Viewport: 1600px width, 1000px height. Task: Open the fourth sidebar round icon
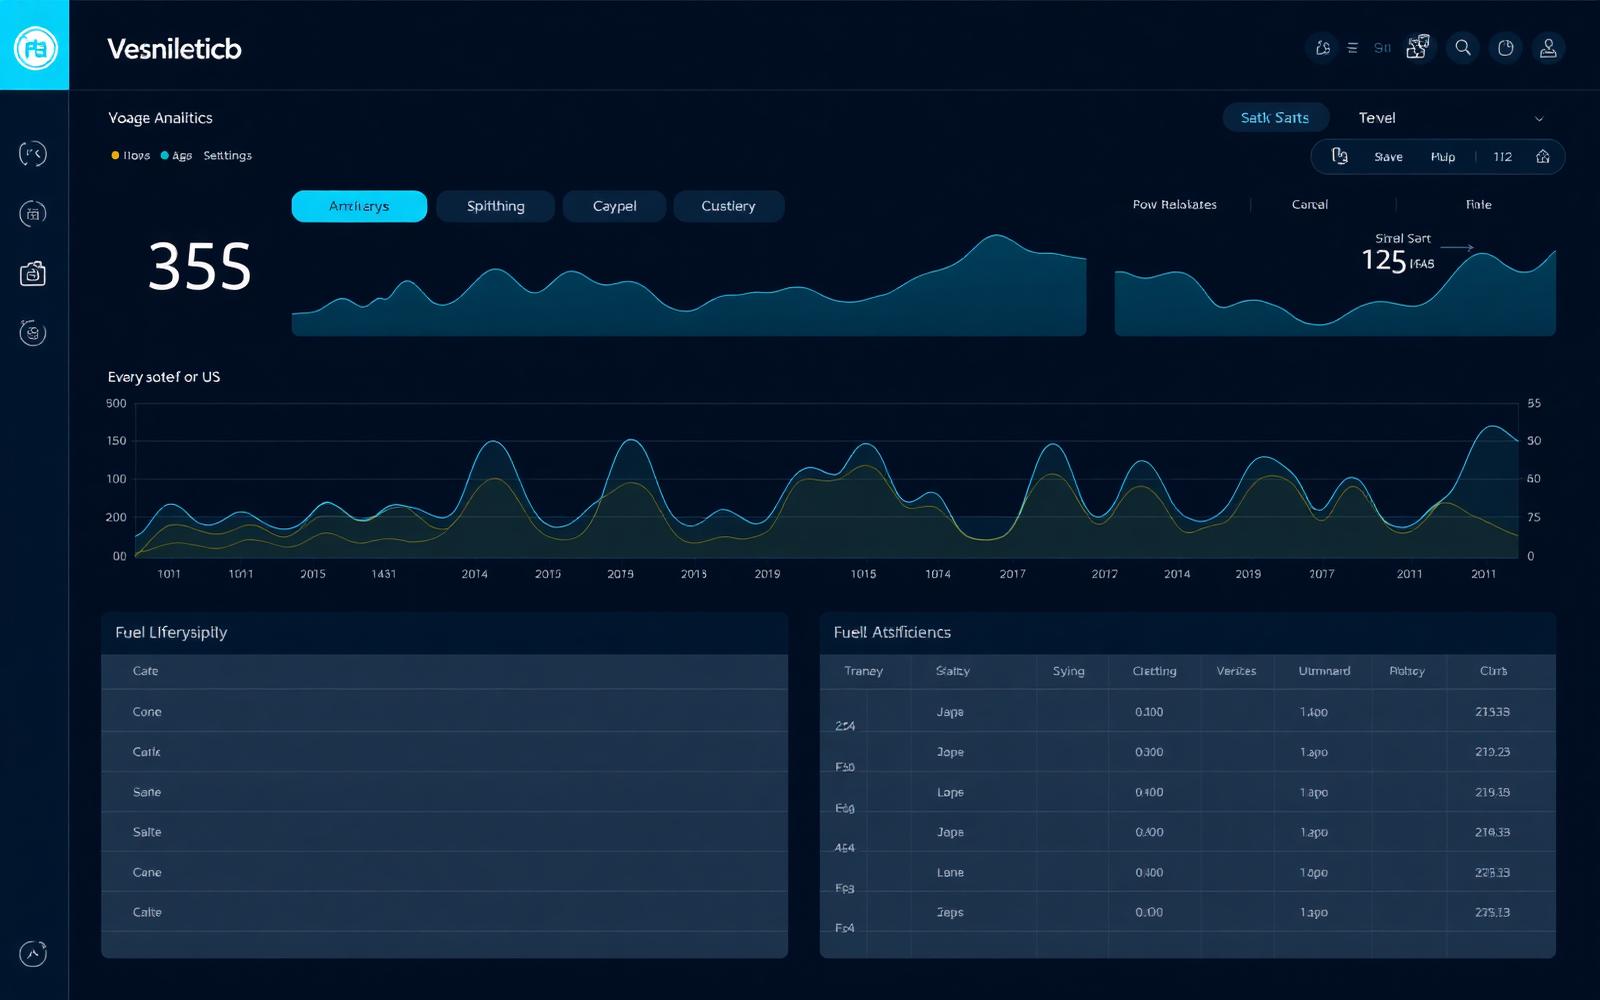(x=33, y=333)
